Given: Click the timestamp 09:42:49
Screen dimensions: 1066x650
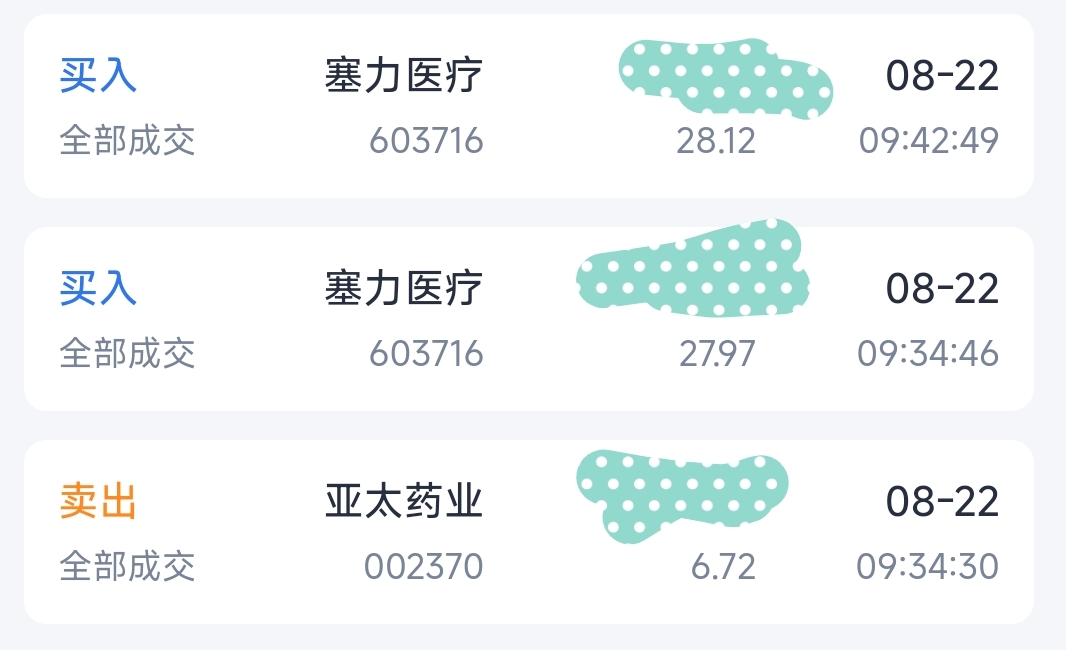Looking at the screenshot, I should tap(929, 141).
